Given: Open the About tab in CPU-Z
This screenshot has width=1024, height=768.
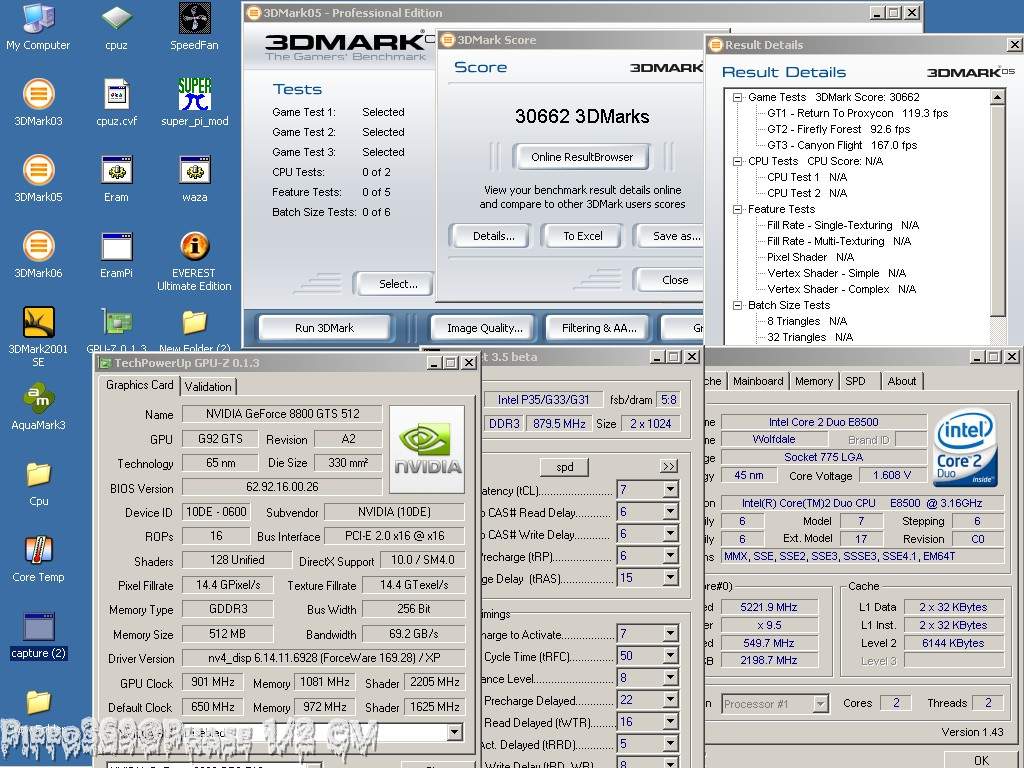Looking at the screenshot, I should 902,381.
